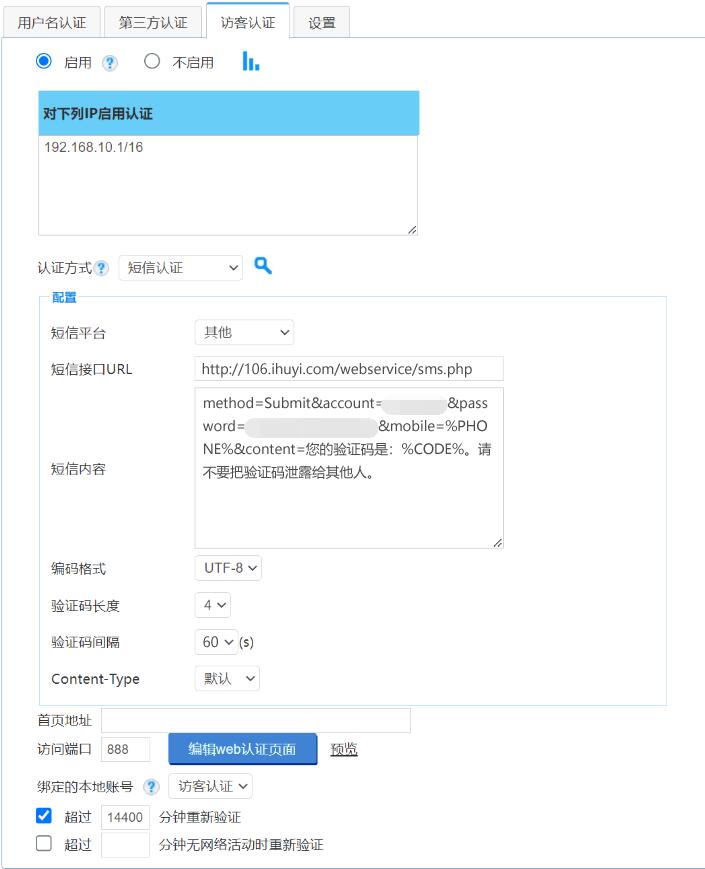Screen dimensions: 705x869
Task: Click the re-verify minutes field showing 14400
Action: [x=125, y=817]
